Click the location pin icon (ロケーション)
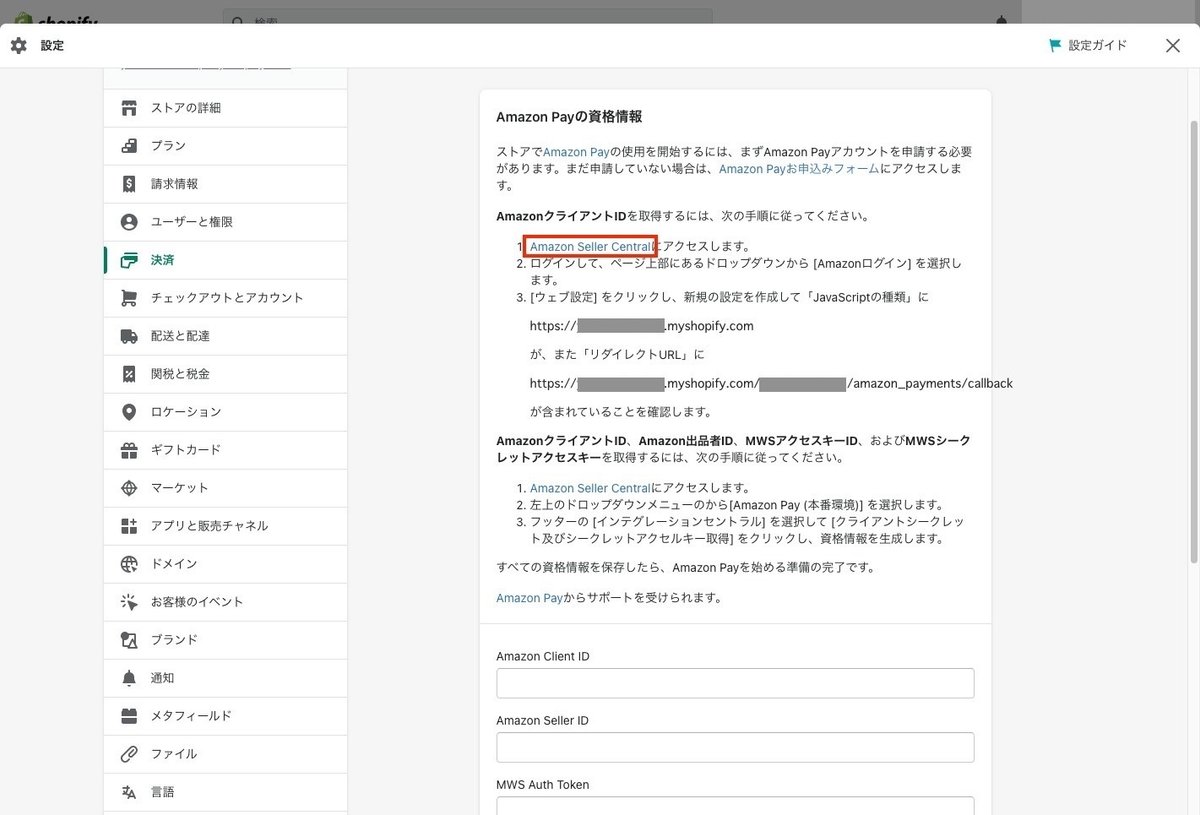The height and width of the screenshot is (815, 1200). [x=129, y=412]
